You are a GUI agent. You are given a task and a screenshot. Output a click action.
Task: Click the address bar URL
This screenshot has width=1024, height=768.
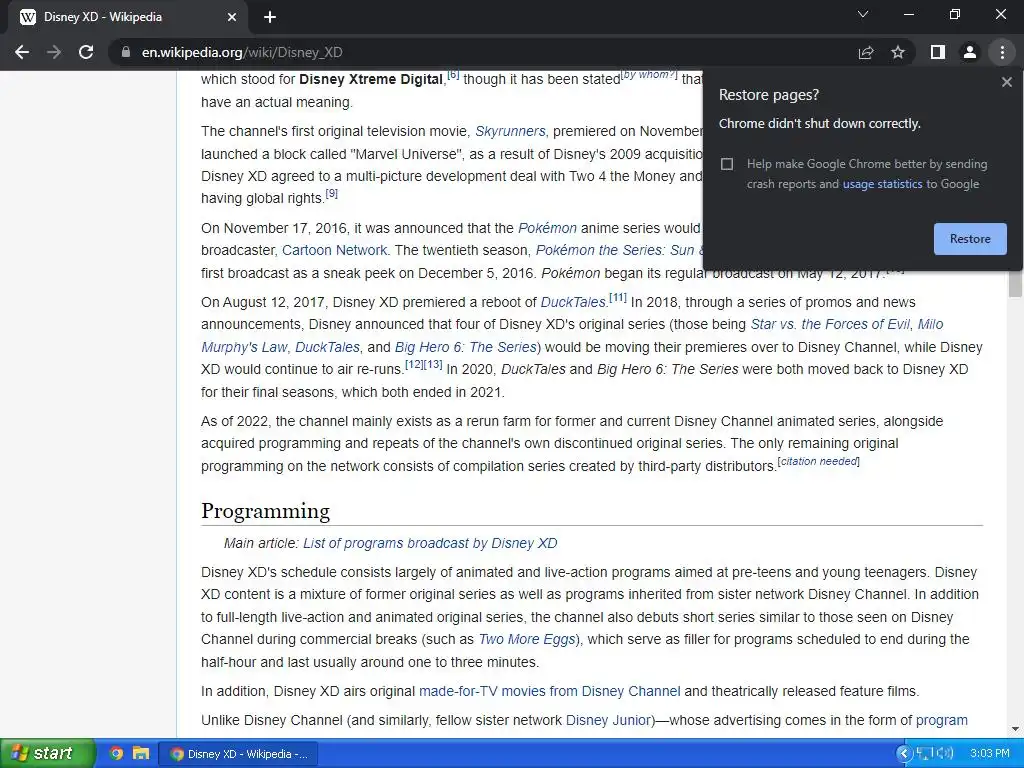coord(242,52)
